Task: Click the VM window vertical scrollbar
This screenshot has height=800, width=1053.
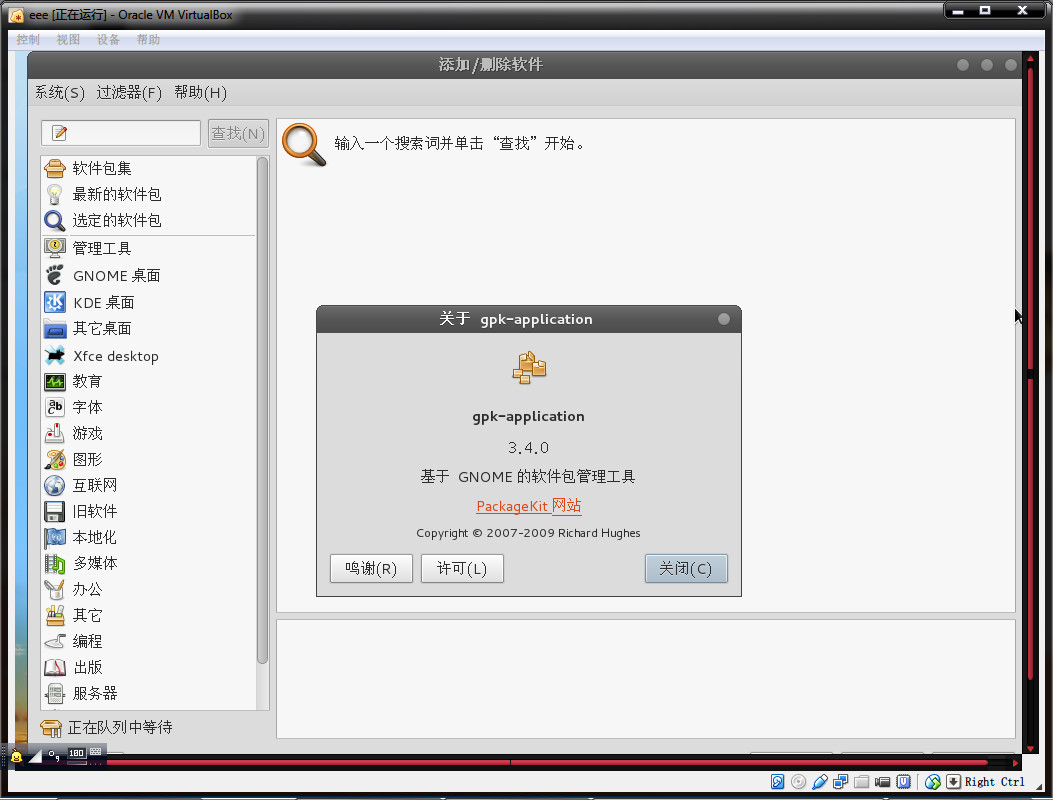Action: 1030,403
